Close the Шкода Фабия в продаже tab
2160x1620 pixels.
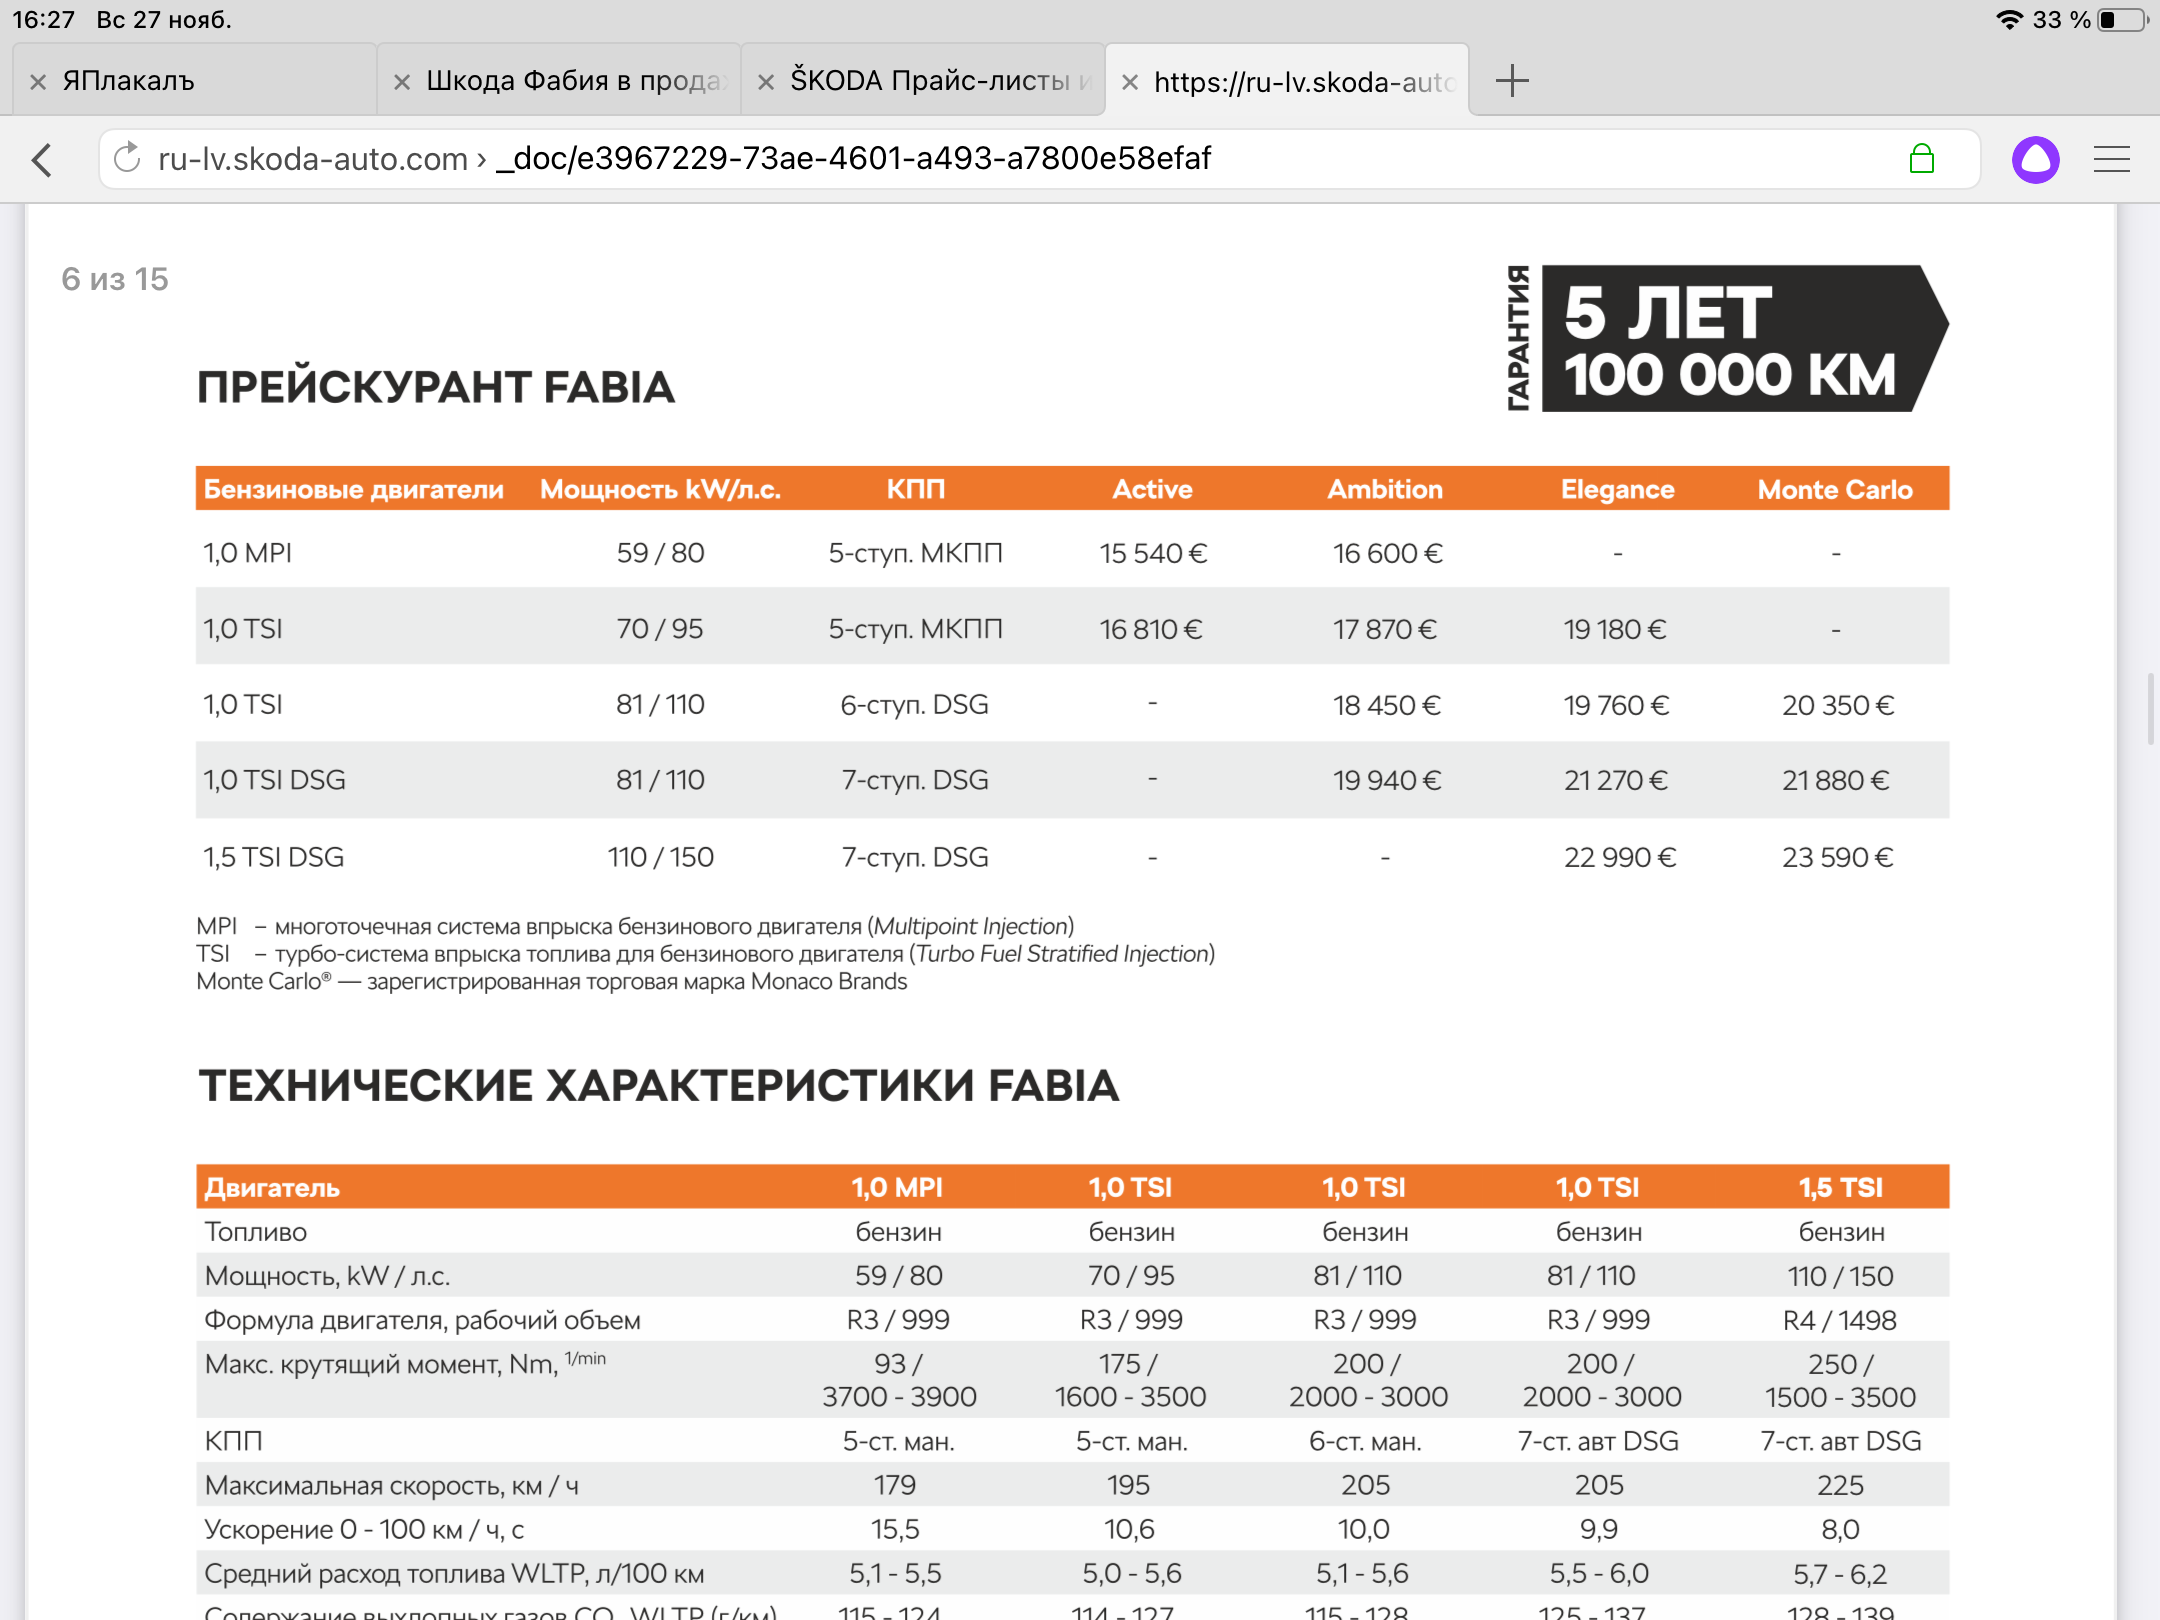(x=402, y=82)
